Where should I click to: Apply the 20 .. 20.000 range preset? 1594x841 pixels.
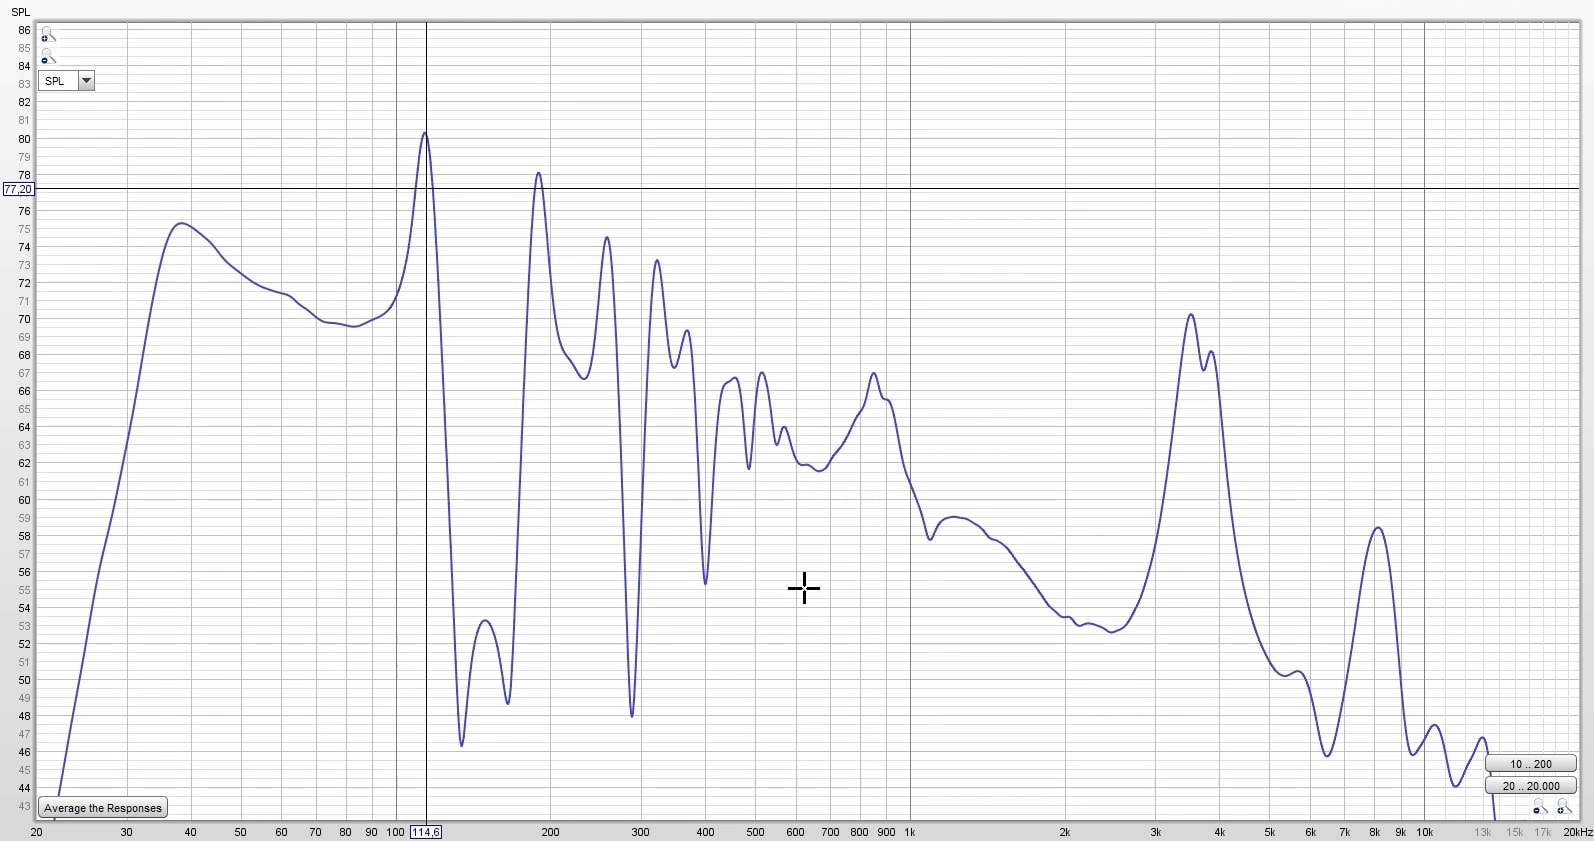click(1530, 786)
